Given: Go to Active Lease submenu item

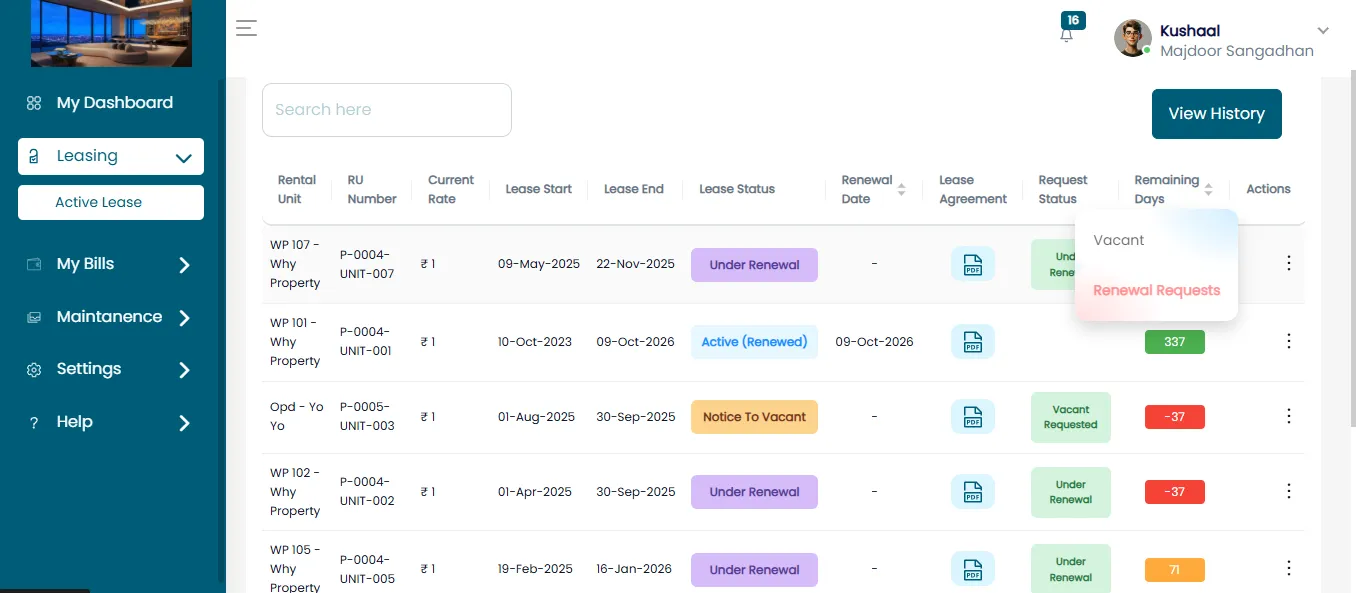Looking at the screenshot, I should (x=111, y=202).
